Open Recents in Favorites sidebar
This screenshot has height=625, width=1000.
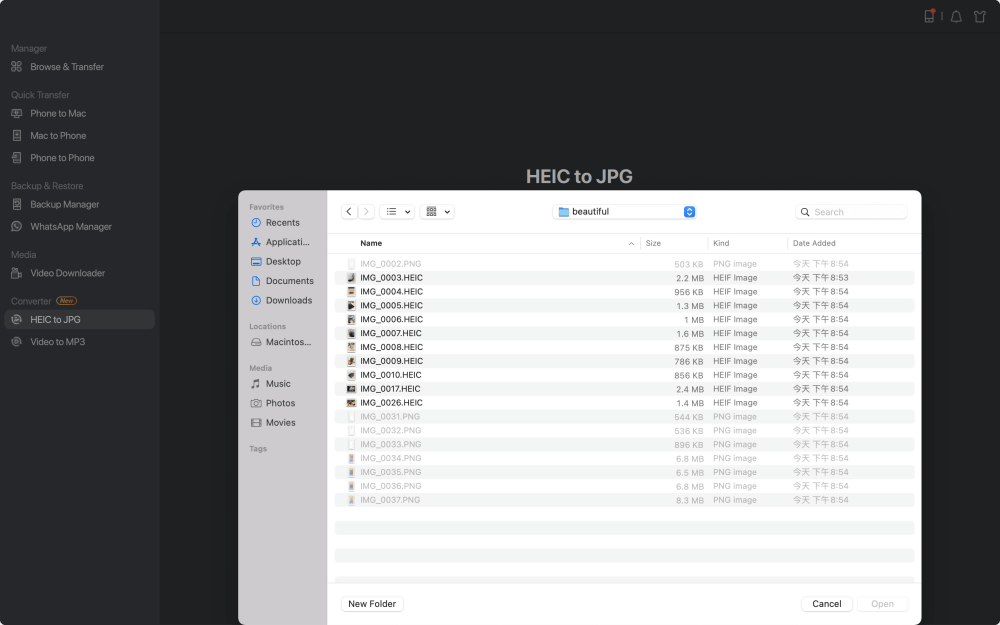point(282,223)
